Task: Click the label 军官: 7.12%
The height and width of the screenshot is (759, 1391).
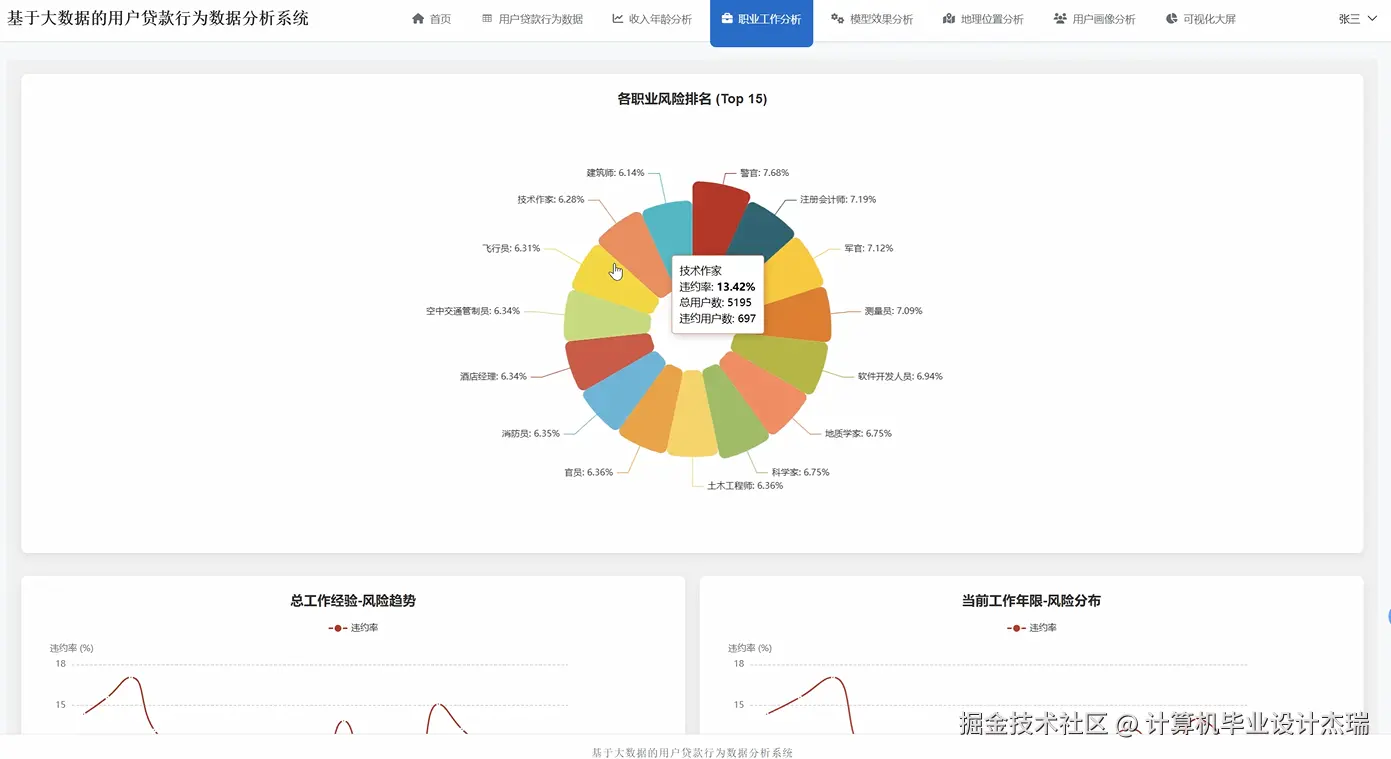Action: (x=869, y=248)
